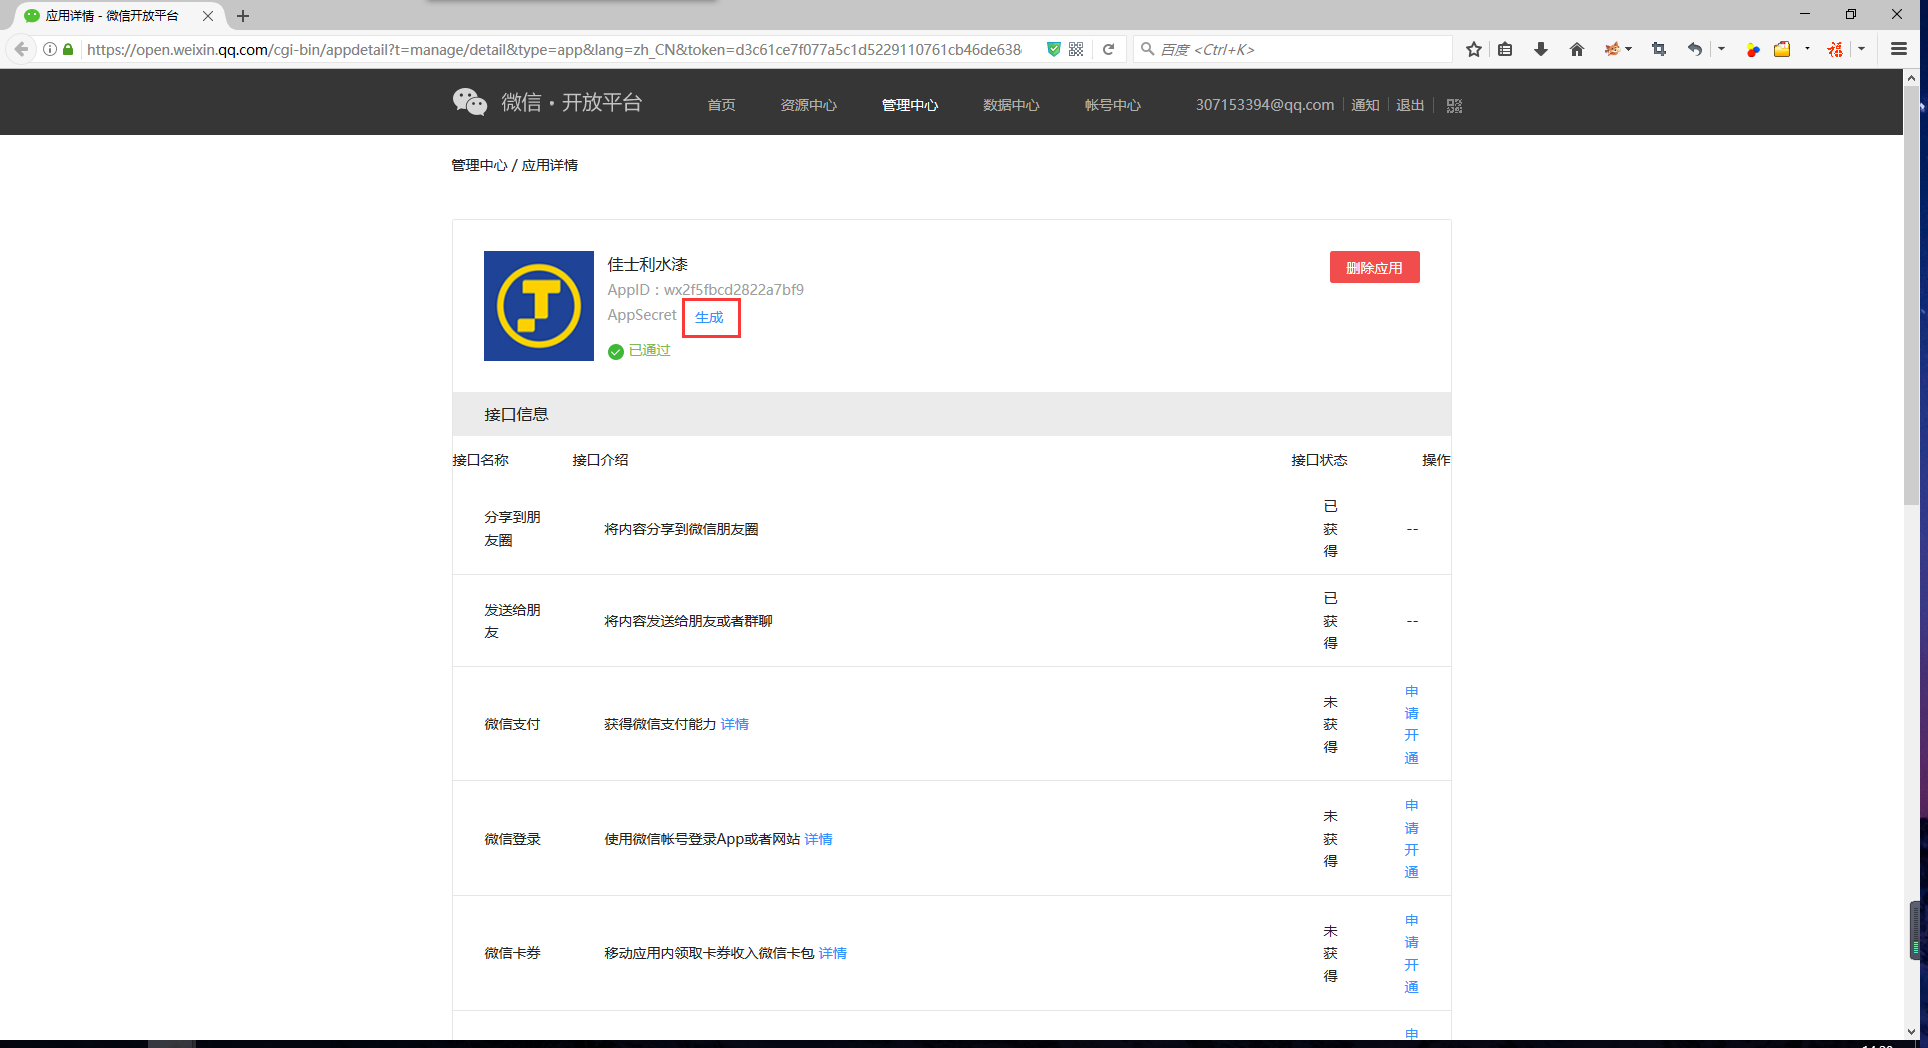Expand dropdown arrow beside fox extension icon
The image size is (1928, 1048).
click(x=1629, y=49)
